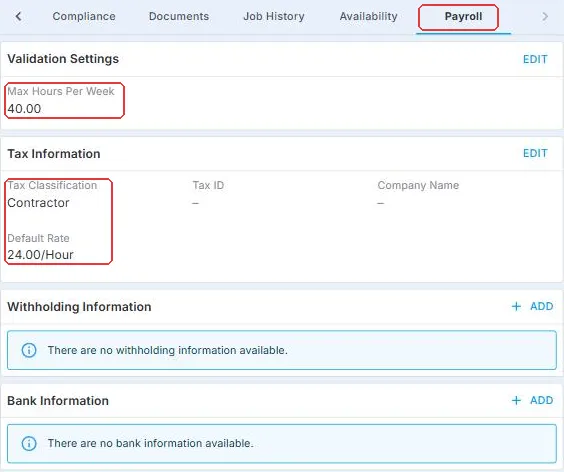Click the Company Name label
Image resolution: width=564 pixels, height=472 pixels.
pos(418,185)
